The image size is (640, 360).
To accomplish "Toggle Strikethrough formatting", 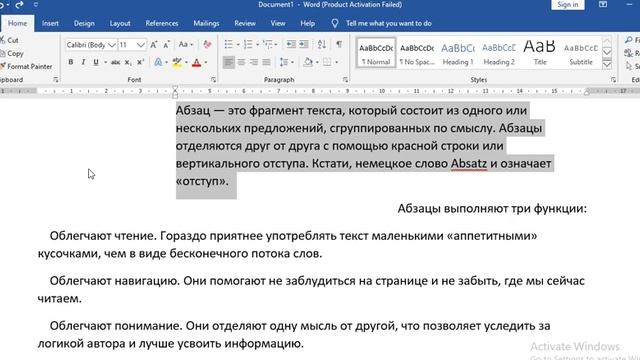I will click(x=116, y=62).
